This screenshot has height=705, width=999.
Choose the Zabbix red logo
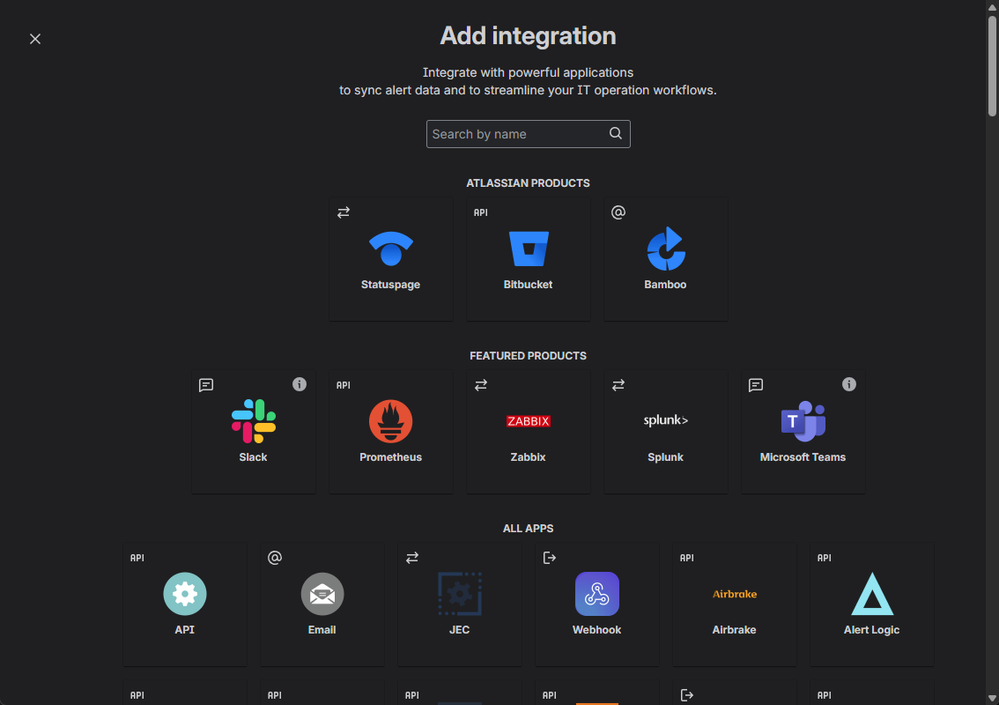[528, 421]
